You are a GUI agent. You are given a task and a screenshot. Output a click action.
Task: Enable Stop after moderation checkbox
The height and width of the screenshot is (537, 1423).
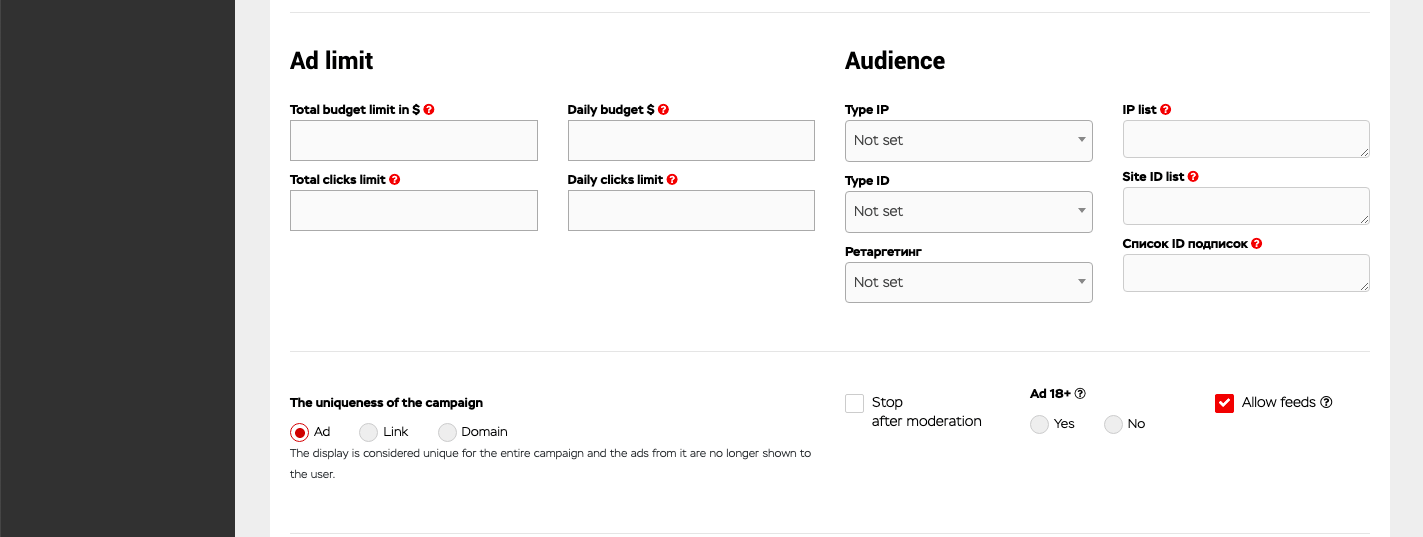[x=854, y=403]
